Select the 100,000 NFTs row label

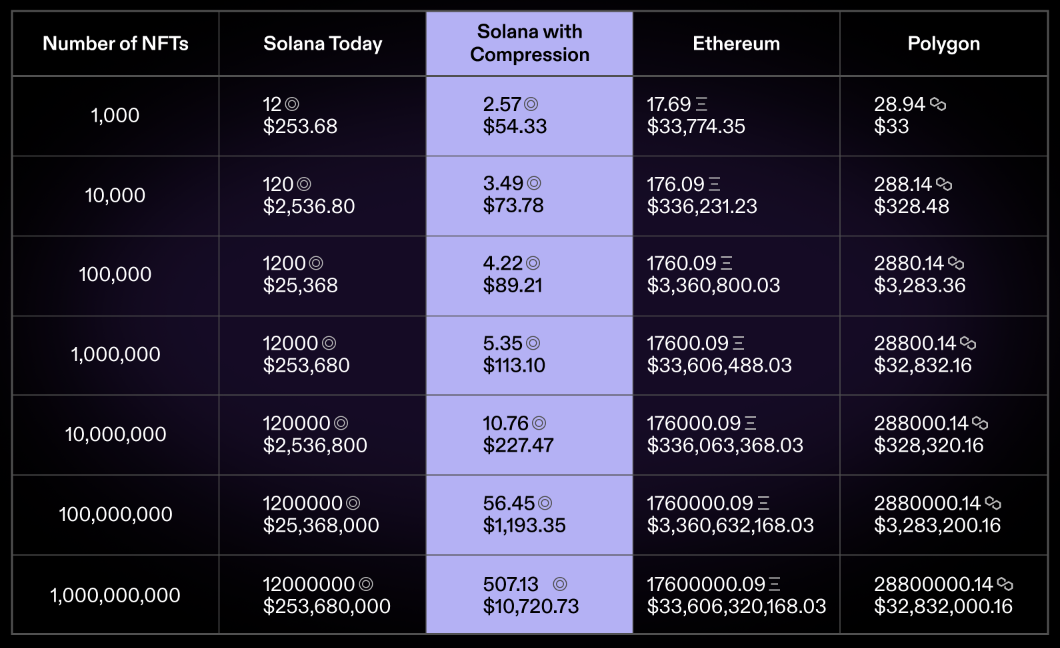coord(115,274)
